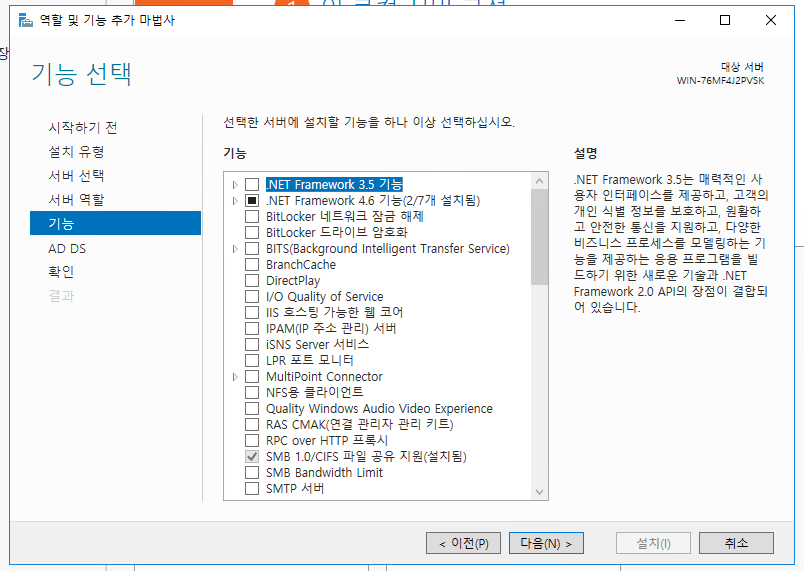Image resolution: width=804 pixels, height=571 pixels.
Task: Click the 다음(N) button
Action: (546, 543)
